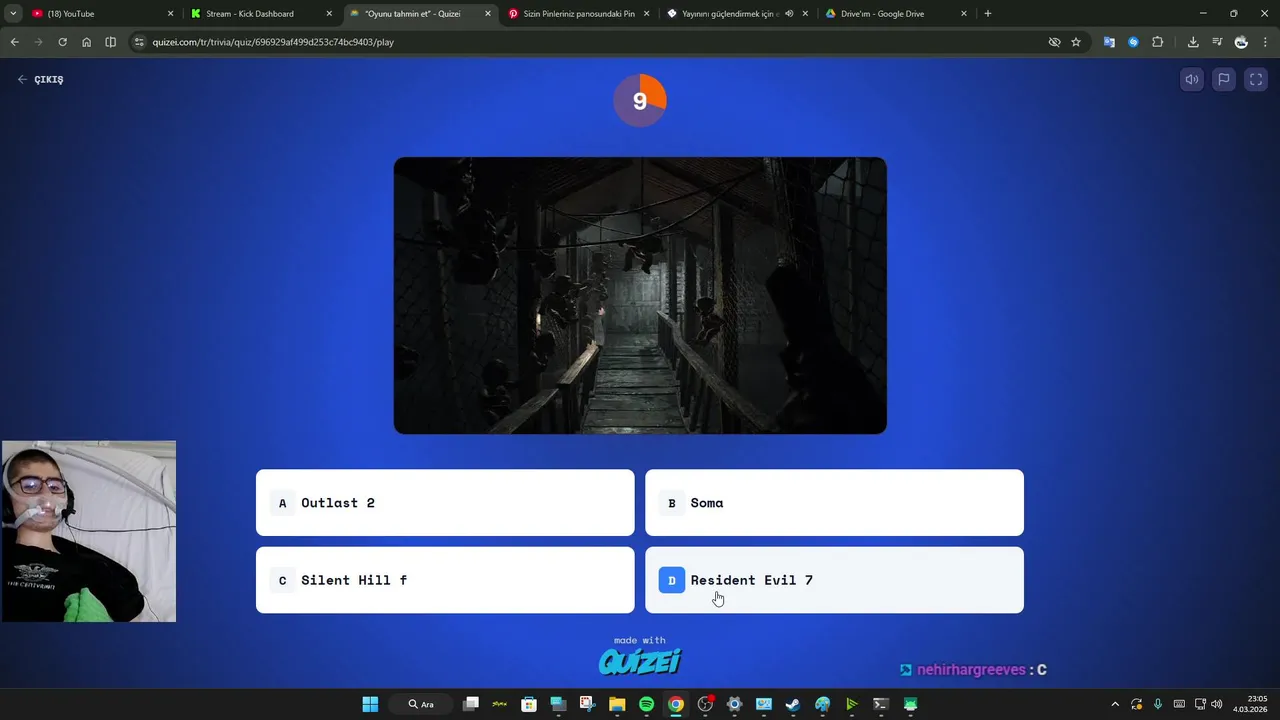Open media controls in toolbar
Viewport: 1280px width, 720px height.
(x=1217, y=42)
